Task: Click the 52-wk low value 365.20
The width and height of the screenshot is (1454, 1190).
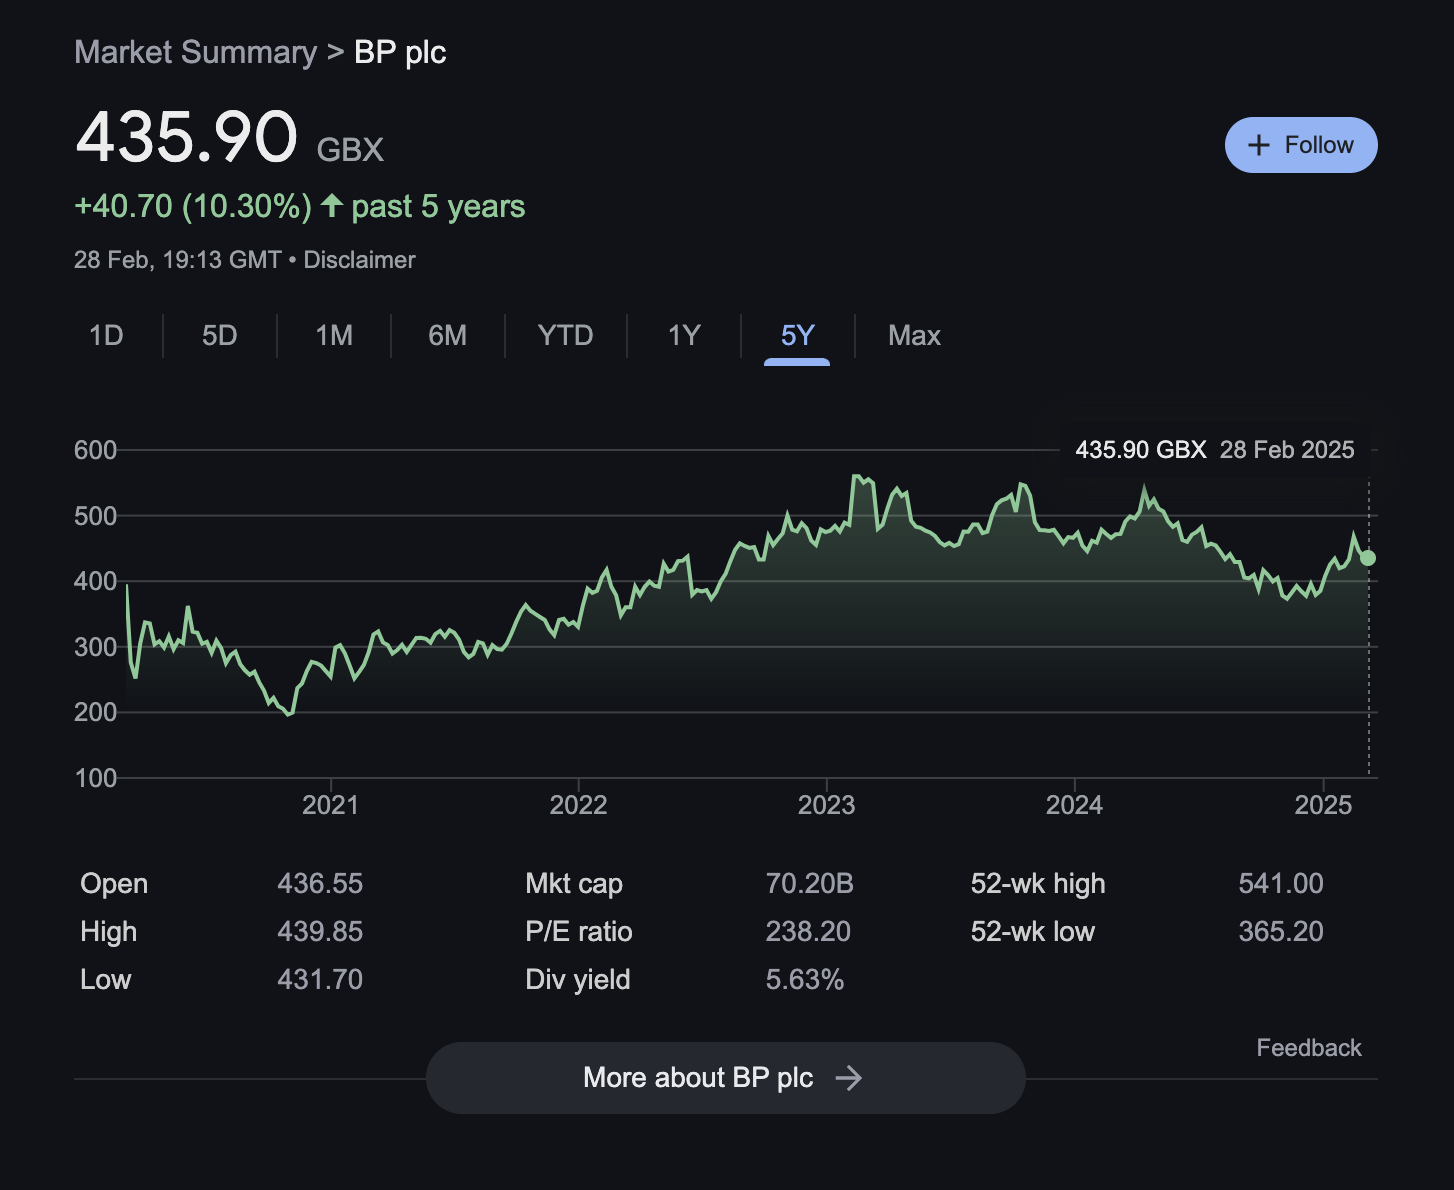Action: coord(1281,932)
